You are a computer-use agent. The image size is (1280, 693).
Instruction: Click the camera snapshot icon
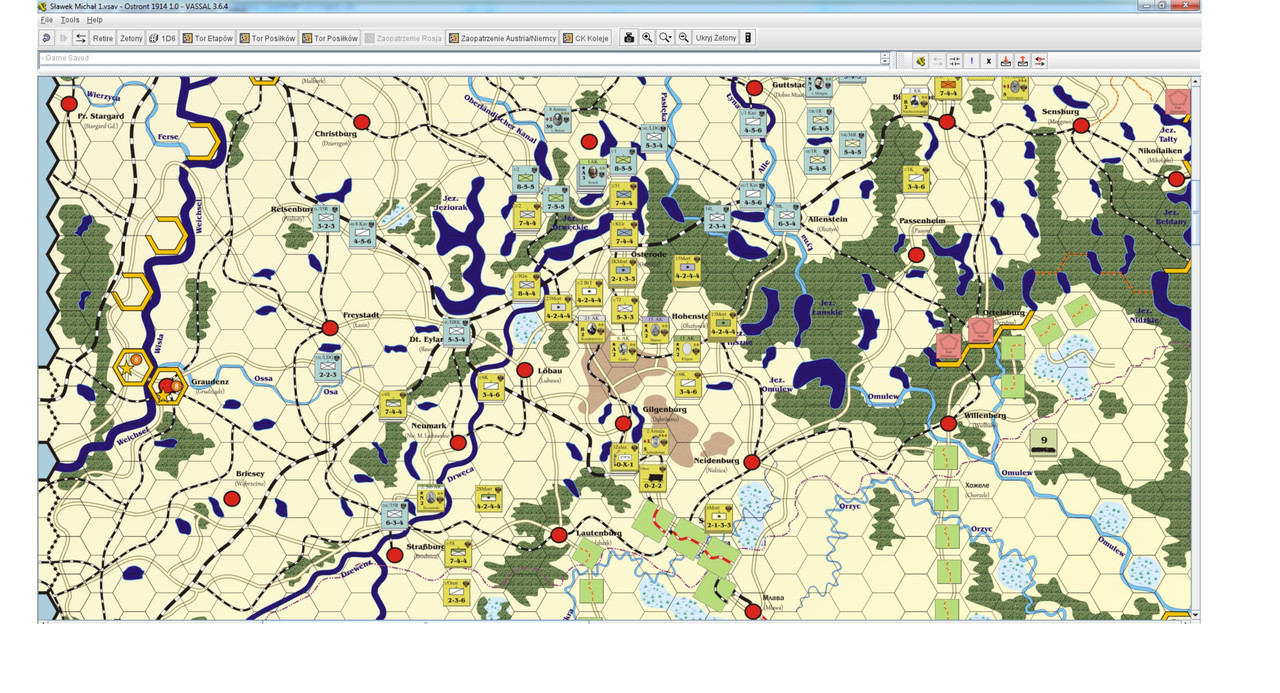pos(629,38)
